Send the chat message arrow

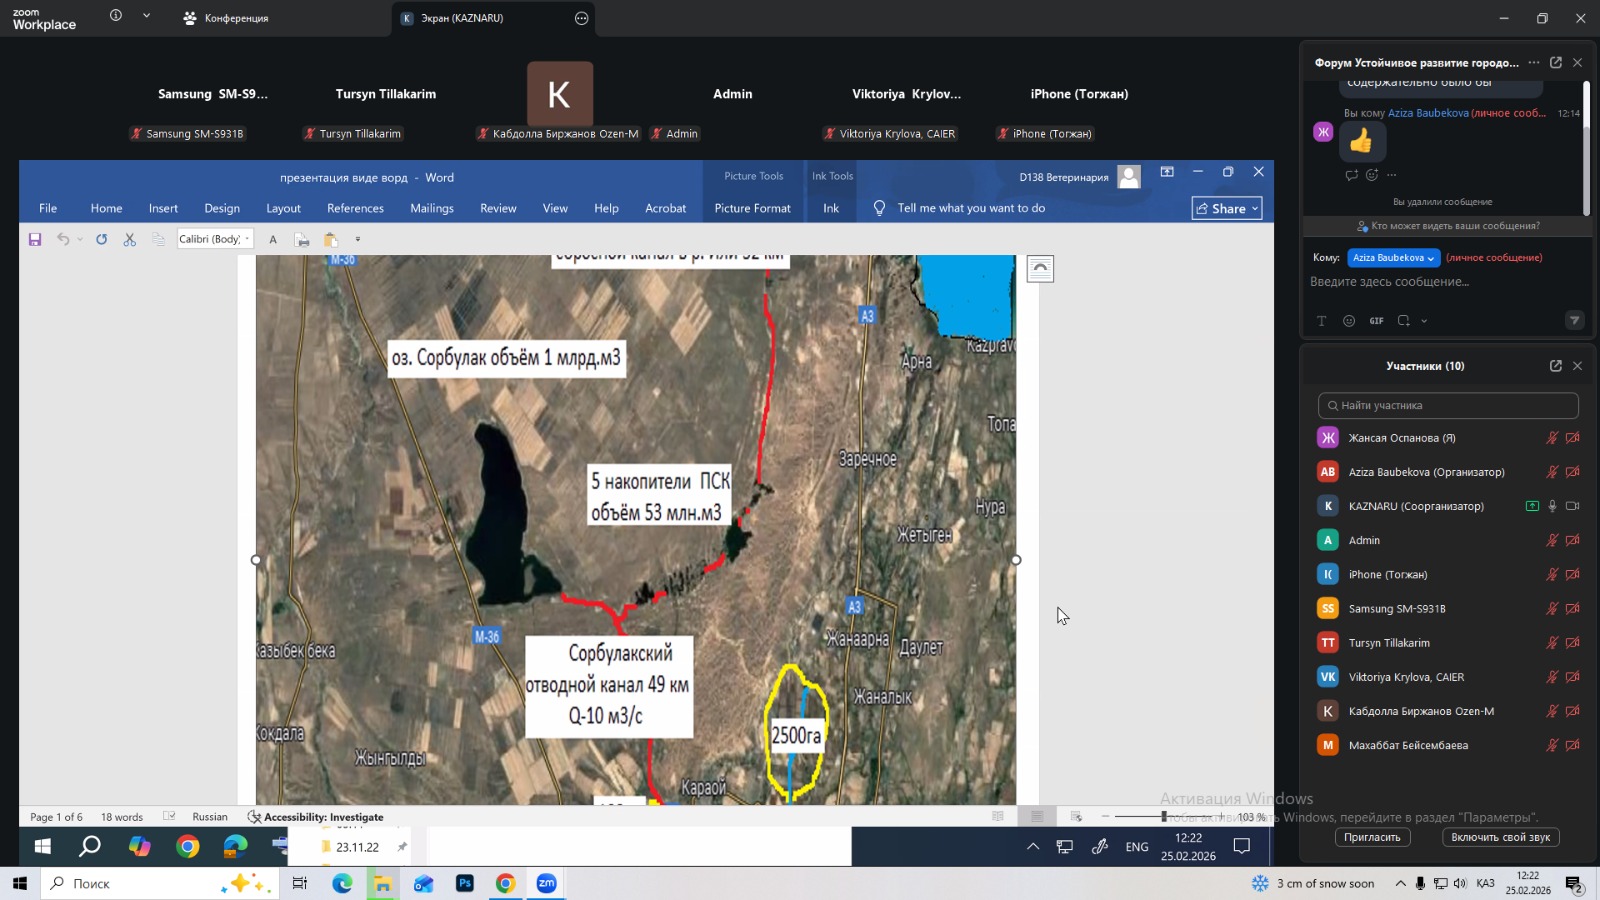(1574, 321)
